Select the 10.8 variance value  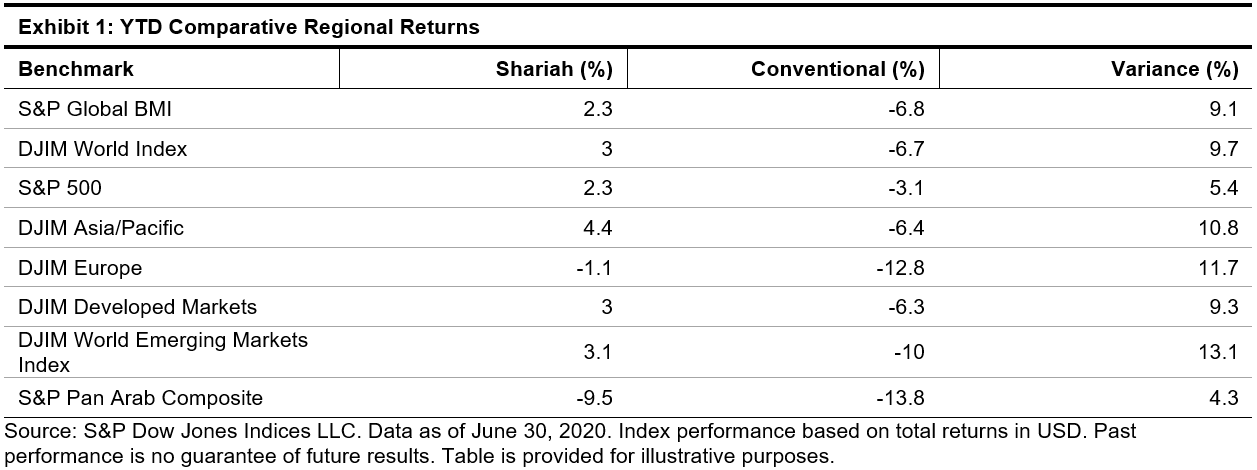click(x=1221, y=228)
